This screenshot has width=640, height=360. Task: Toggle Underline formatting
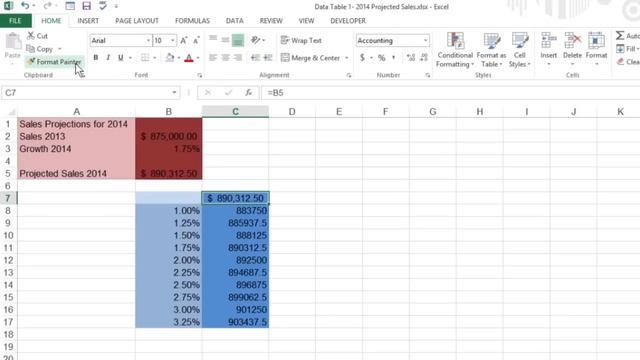120,58
